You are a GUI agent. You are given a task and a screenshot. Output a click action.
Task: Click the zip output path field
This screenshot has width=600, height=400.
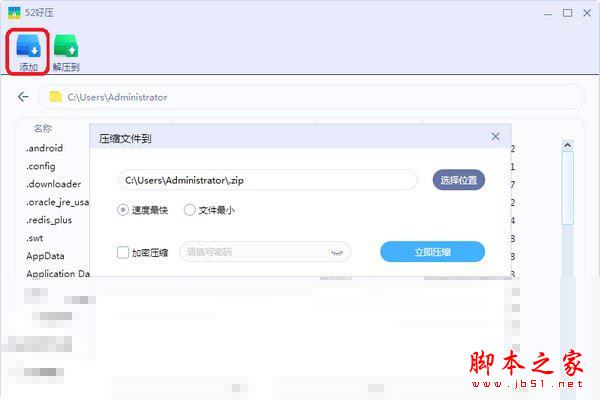(267, 180)
